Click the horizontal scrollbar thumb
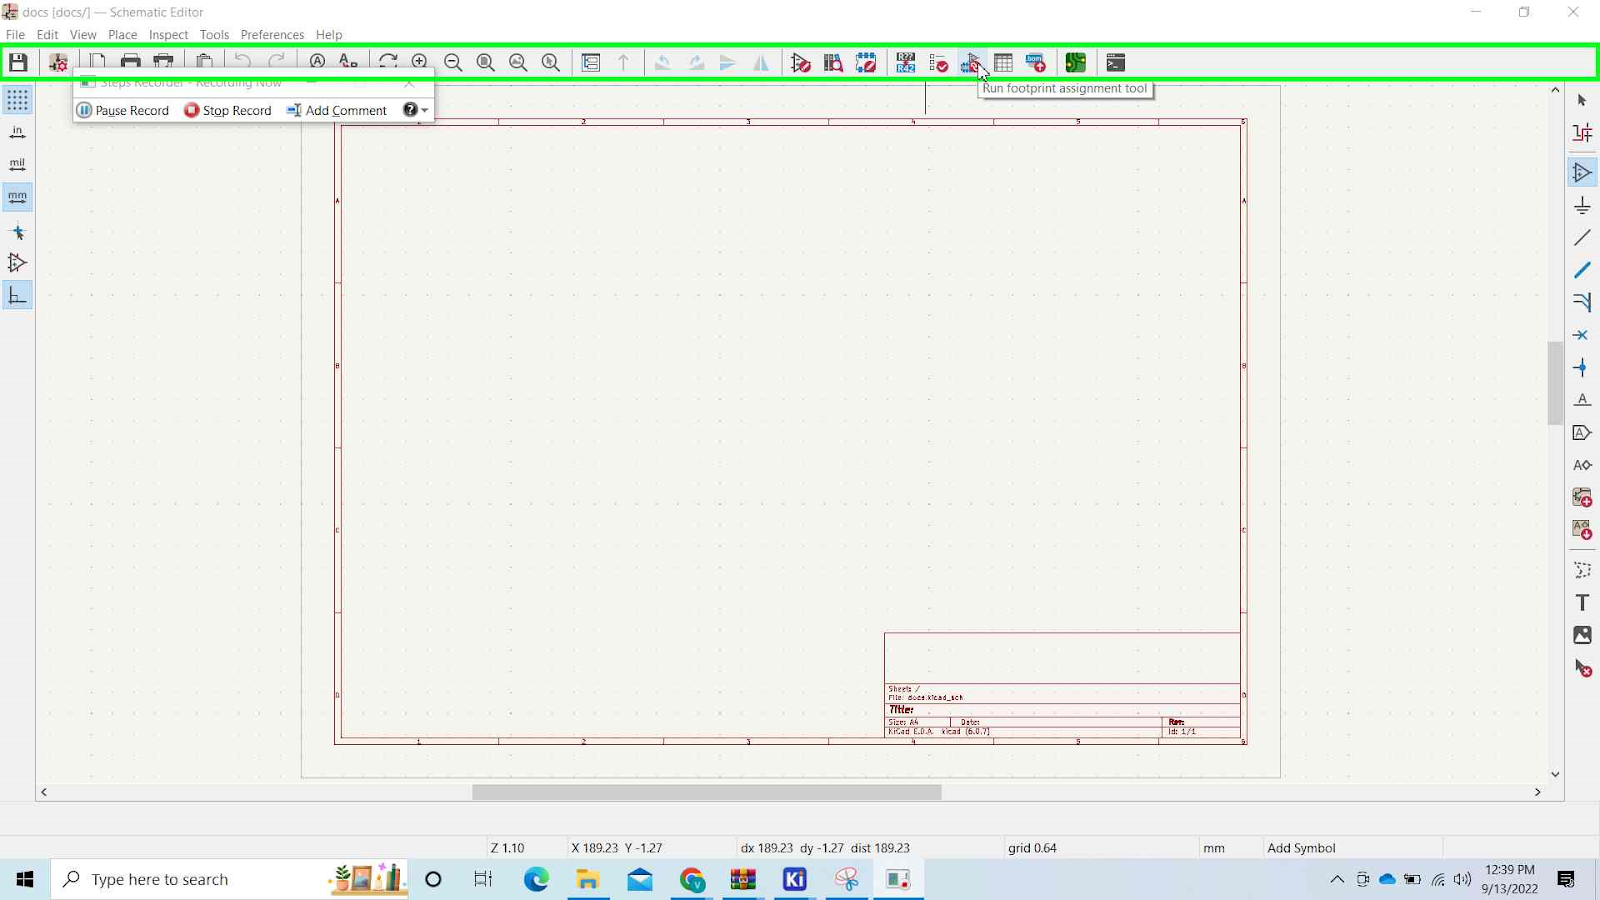Image resolution: width=1600 pixels, height=900 pixels. [707, 792]
